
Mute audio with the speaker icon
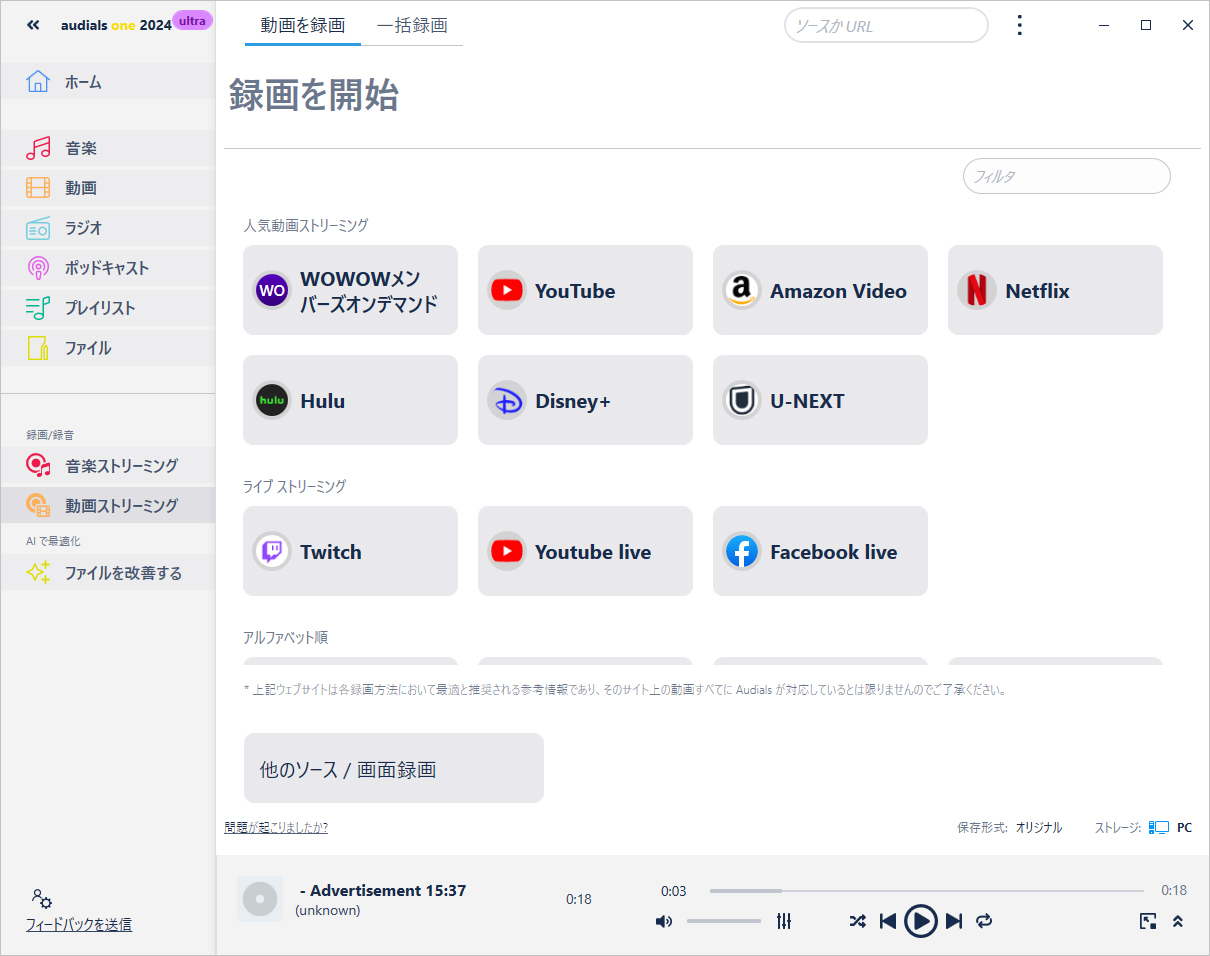click(x=664, y=921)
